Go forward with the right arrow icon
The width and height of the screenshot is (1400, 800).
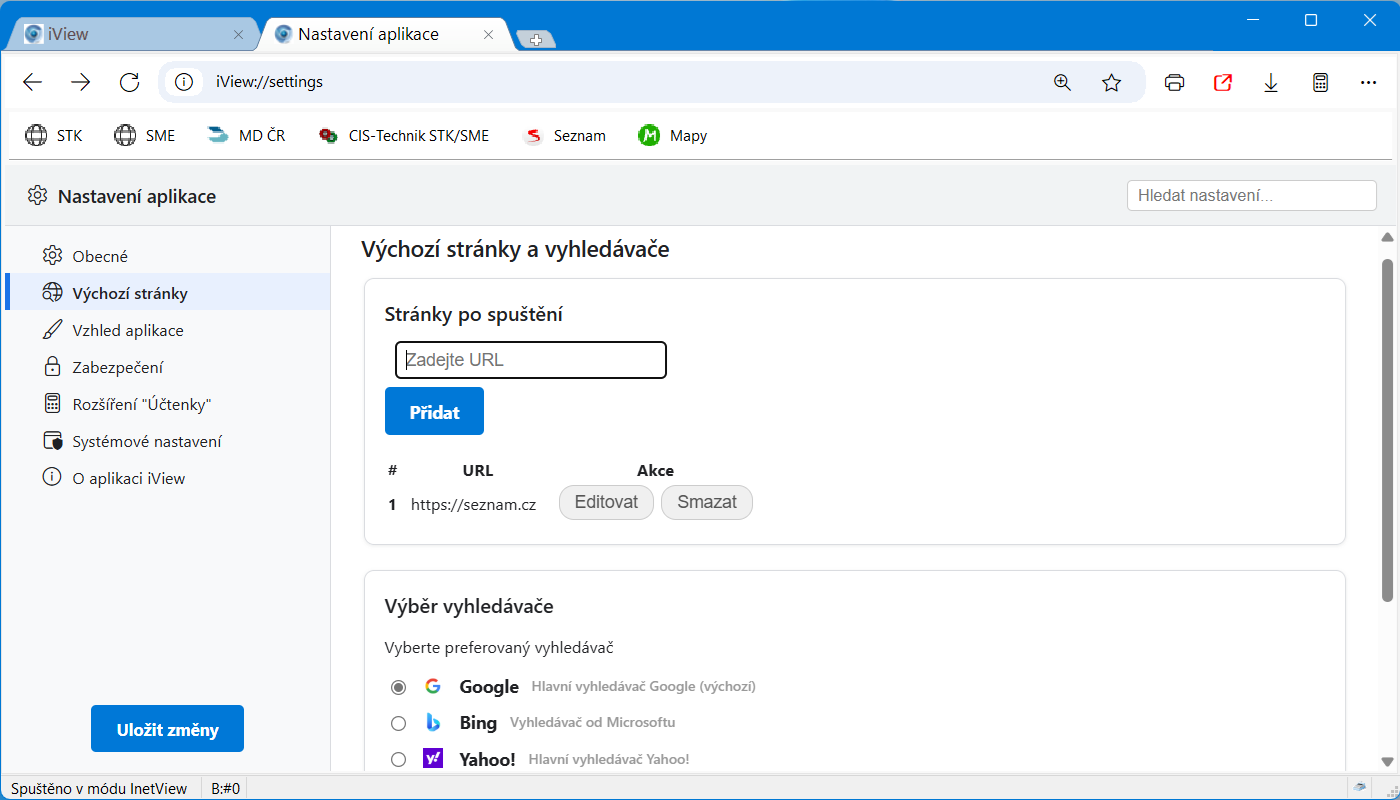[81, 83]
